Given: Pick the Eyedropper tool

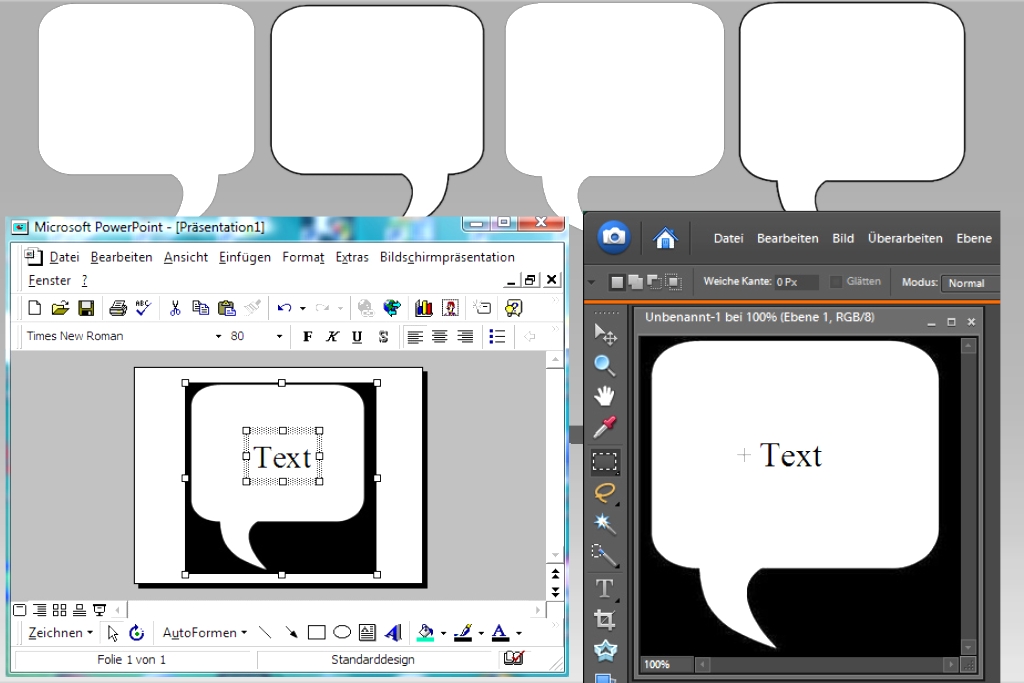Looking at the screenshot, I should pyautogui.click(x=604, y=428).
